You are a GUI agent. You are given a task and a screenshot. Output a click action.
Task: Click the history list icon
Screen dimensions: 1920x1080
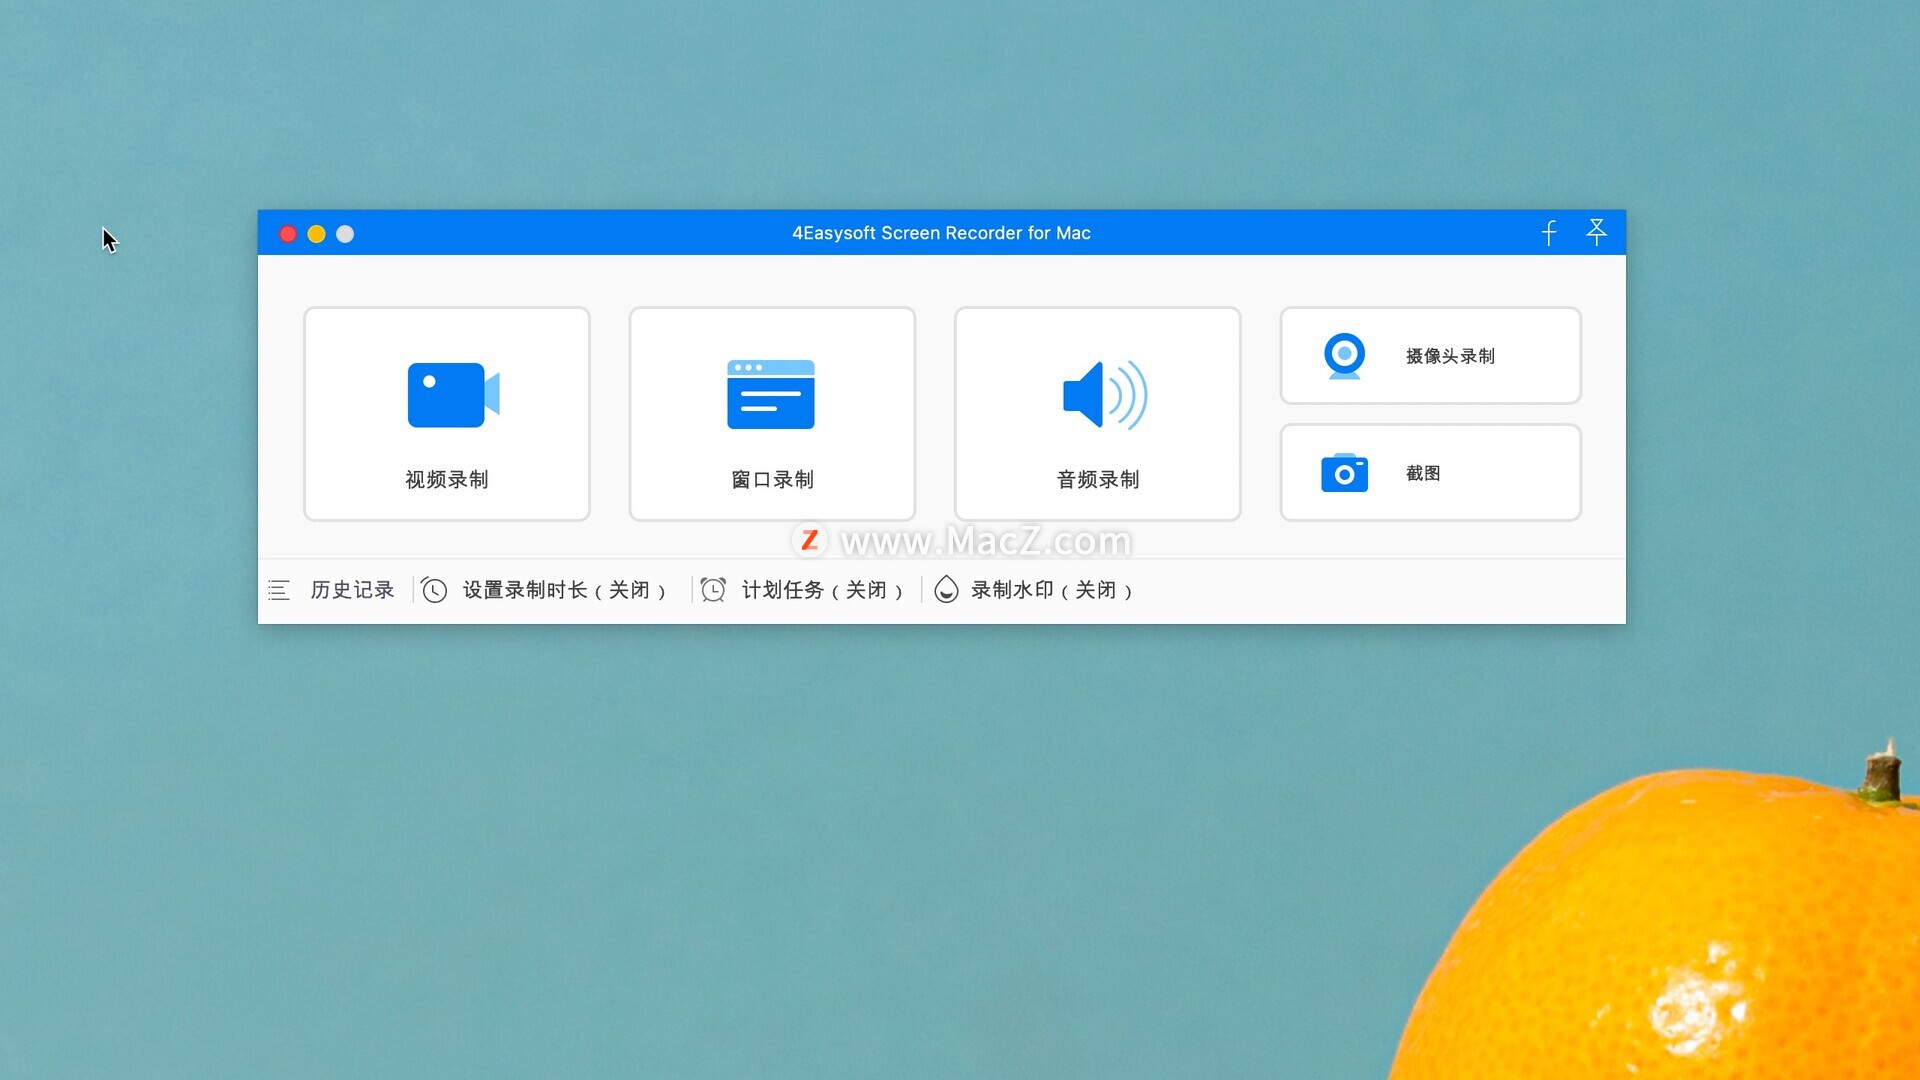point(279,590)
